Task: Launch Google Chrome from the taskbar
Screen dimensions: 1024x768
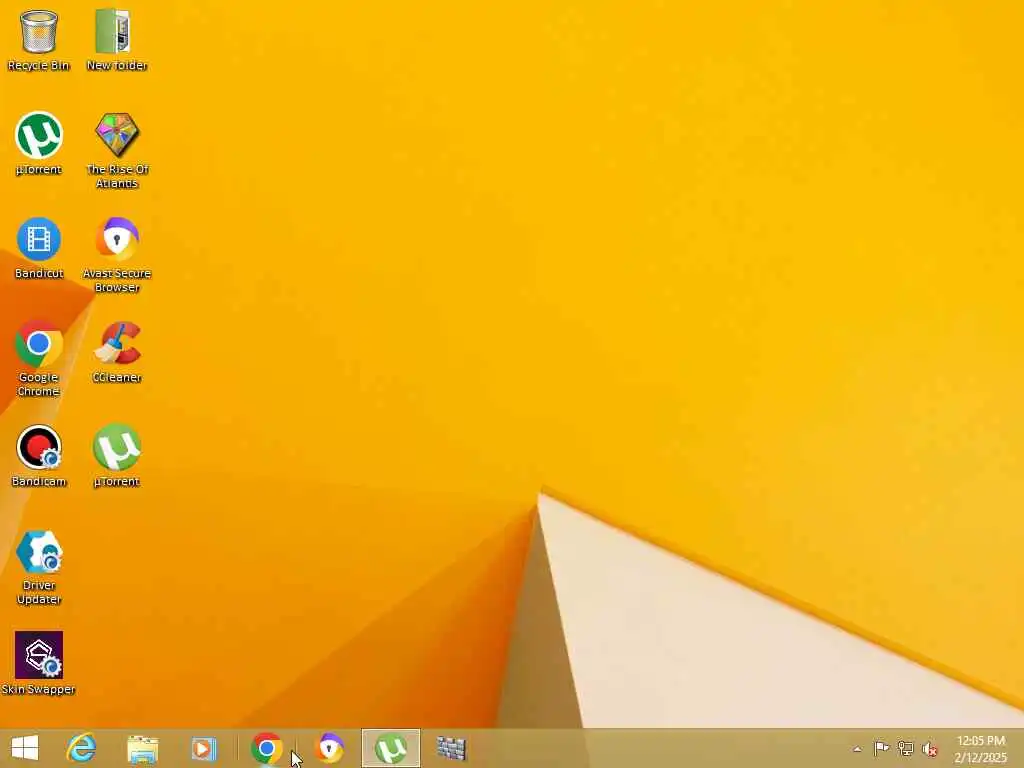Action: pyautogui.click(x=266, y=748)
